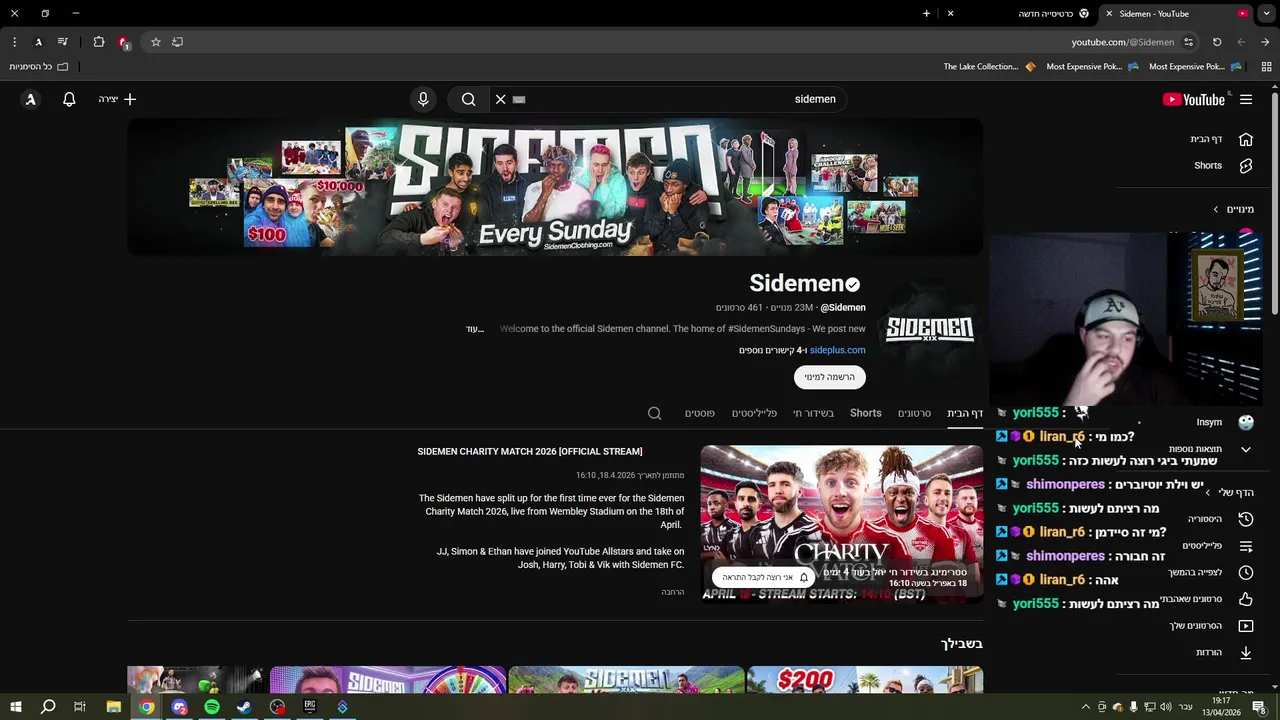Screen dimensions: 1280x720
Task: Open Chrome apps grid in bookmarks bar
Action: tap(1266, 67)
